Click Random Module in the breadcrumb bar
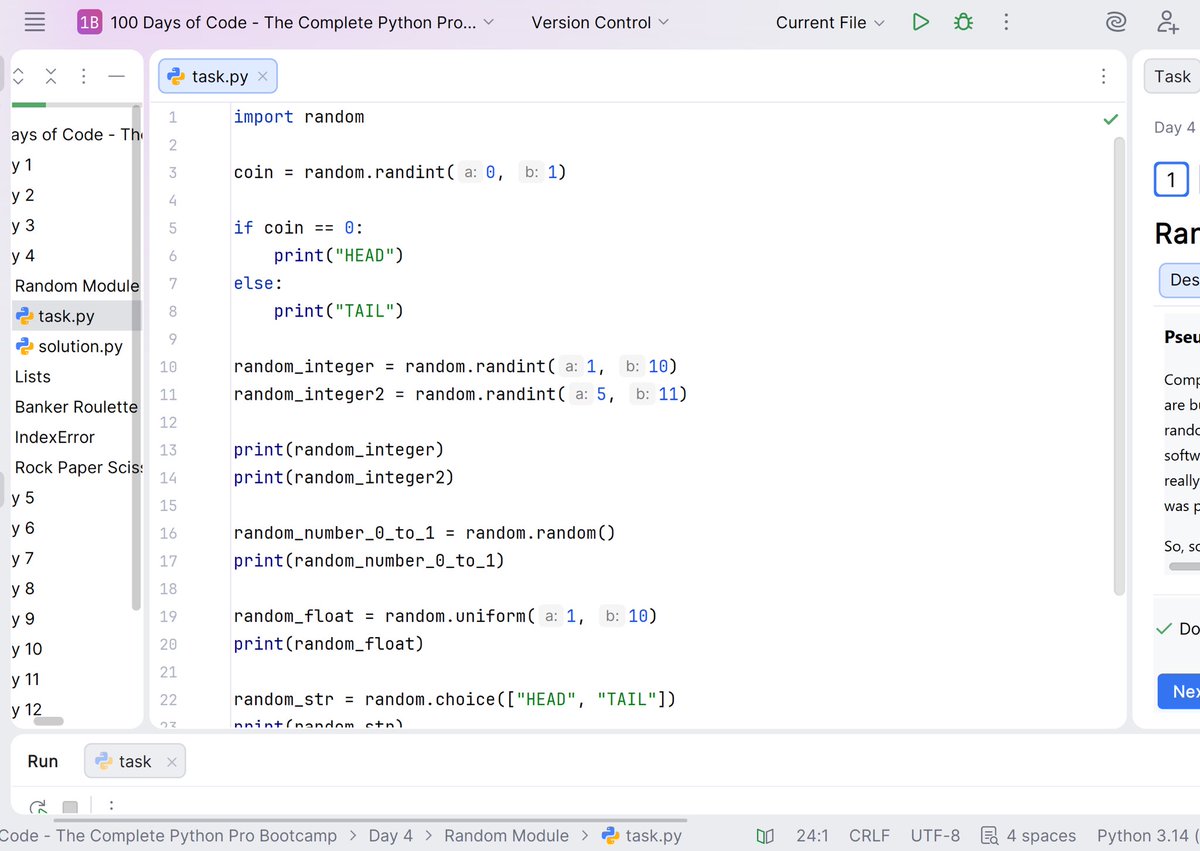 coord(506,836)
